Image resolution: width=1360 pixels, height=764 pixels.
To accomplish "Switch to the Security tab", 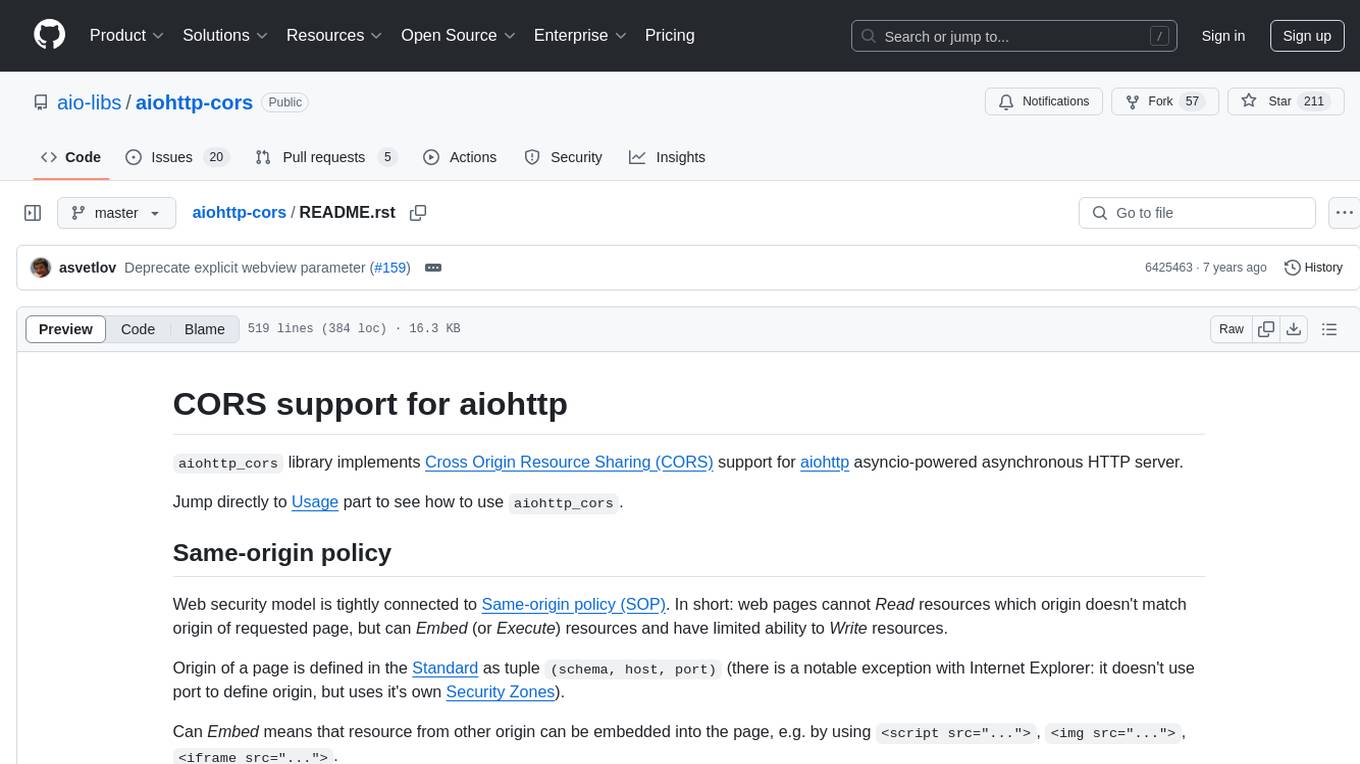I will [x=564, y=157].
